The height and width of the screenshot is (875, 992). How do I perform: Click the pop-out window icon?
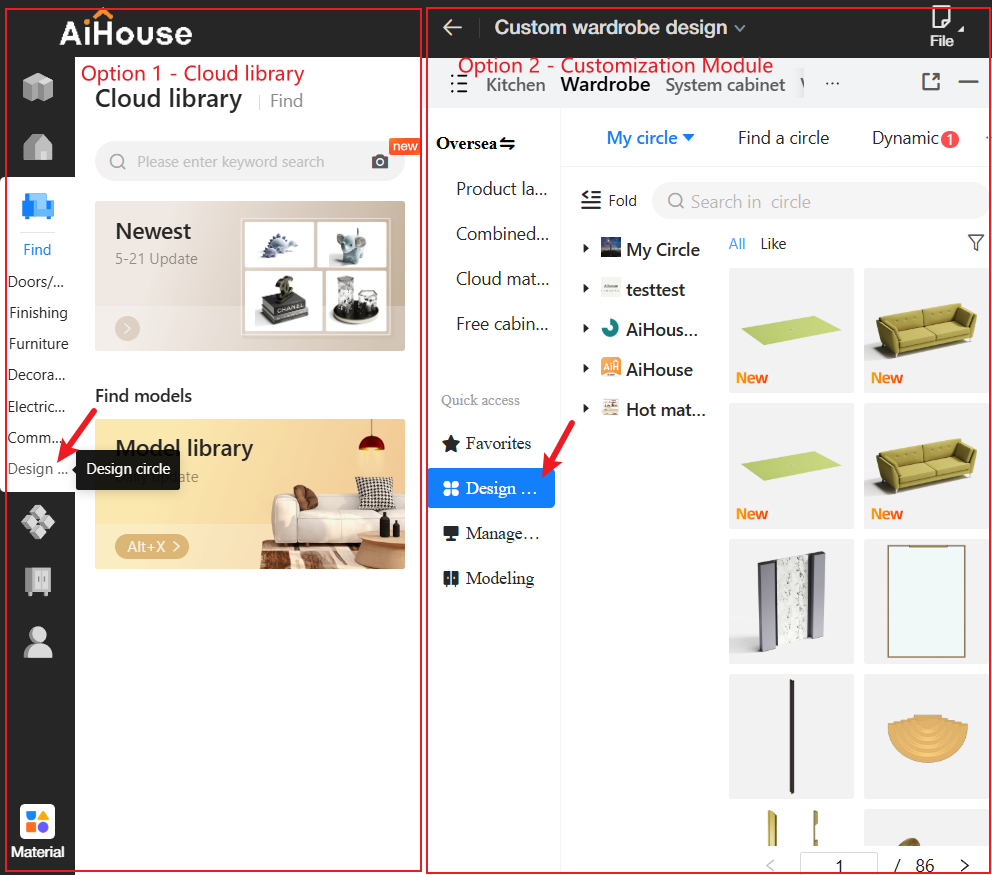tap(931, 82)
